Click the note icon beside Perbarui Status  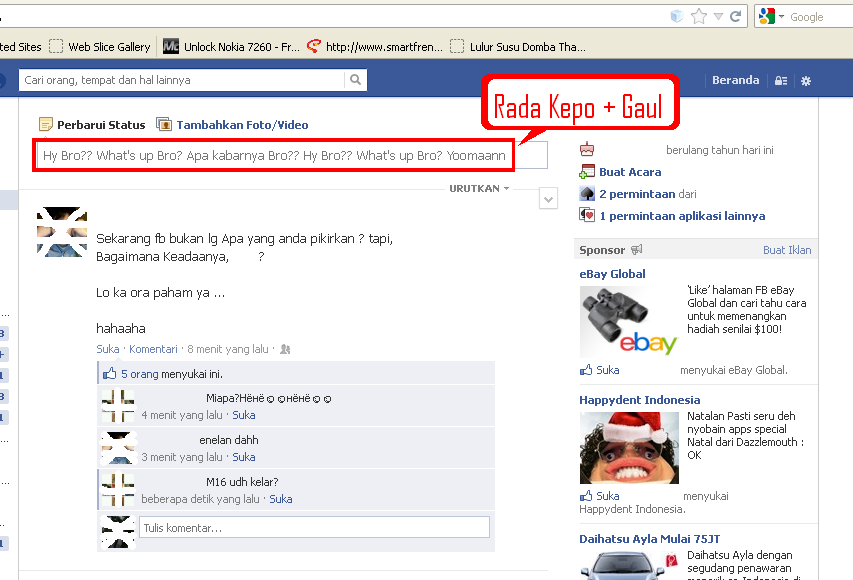click(46, 124)
